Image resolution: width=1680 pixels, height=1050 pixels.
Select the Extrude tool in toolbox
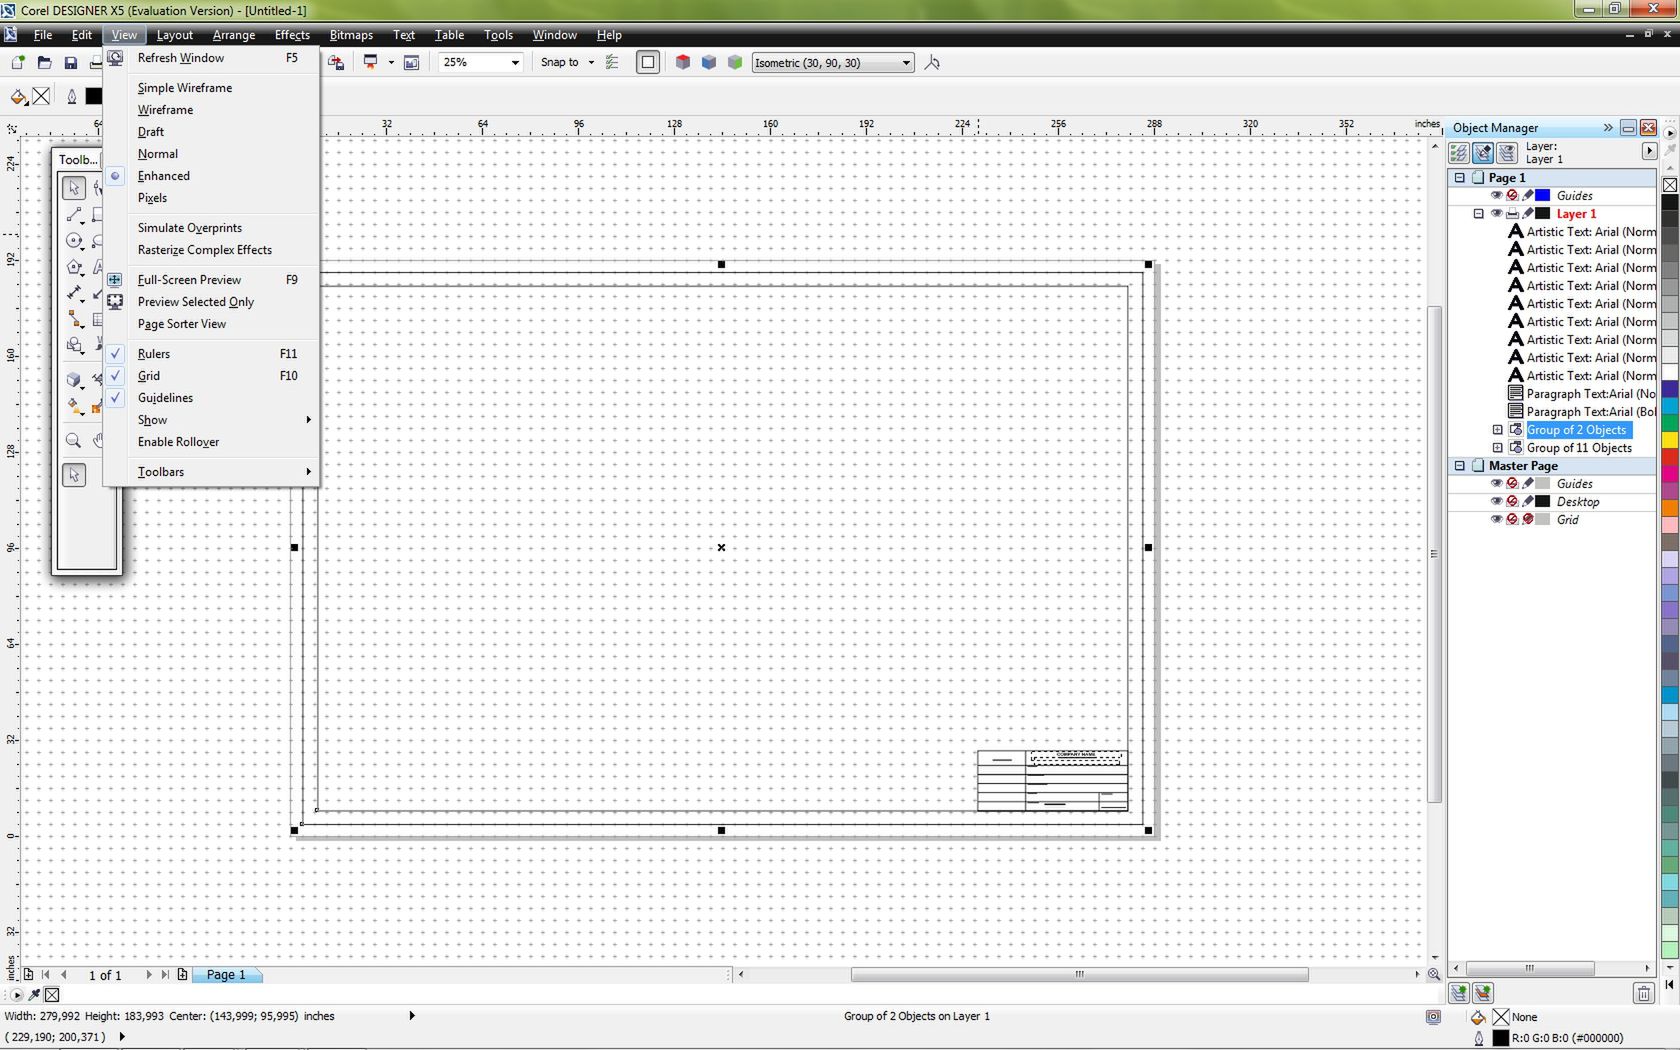click(x=74, y=380)
